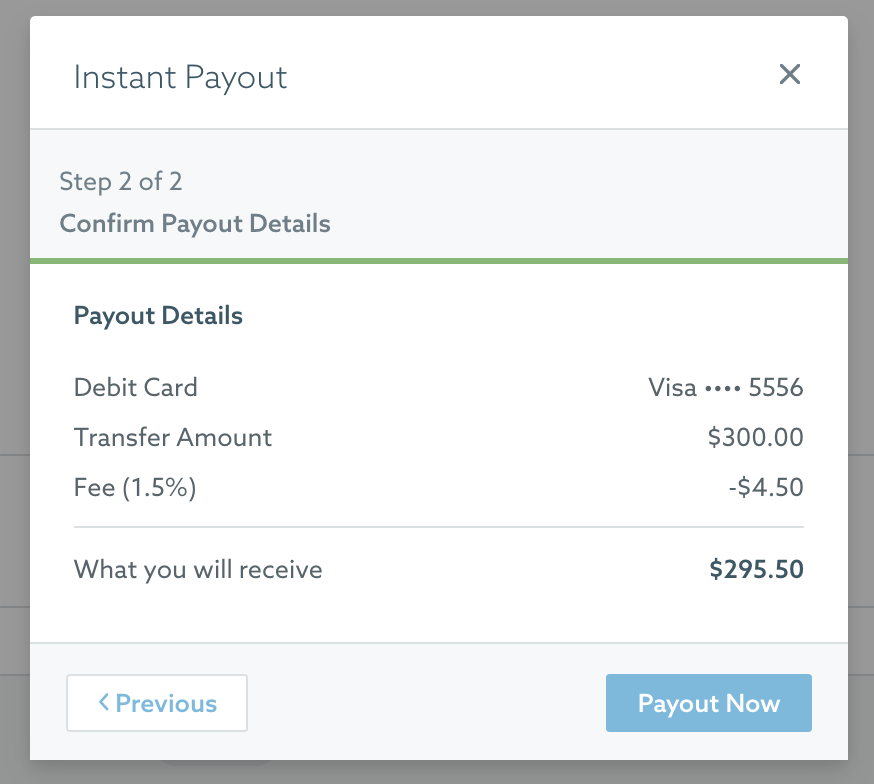Click the green step progress bar
The width and height of the screenshot is (874, 784).
click(x=439, y=261)
